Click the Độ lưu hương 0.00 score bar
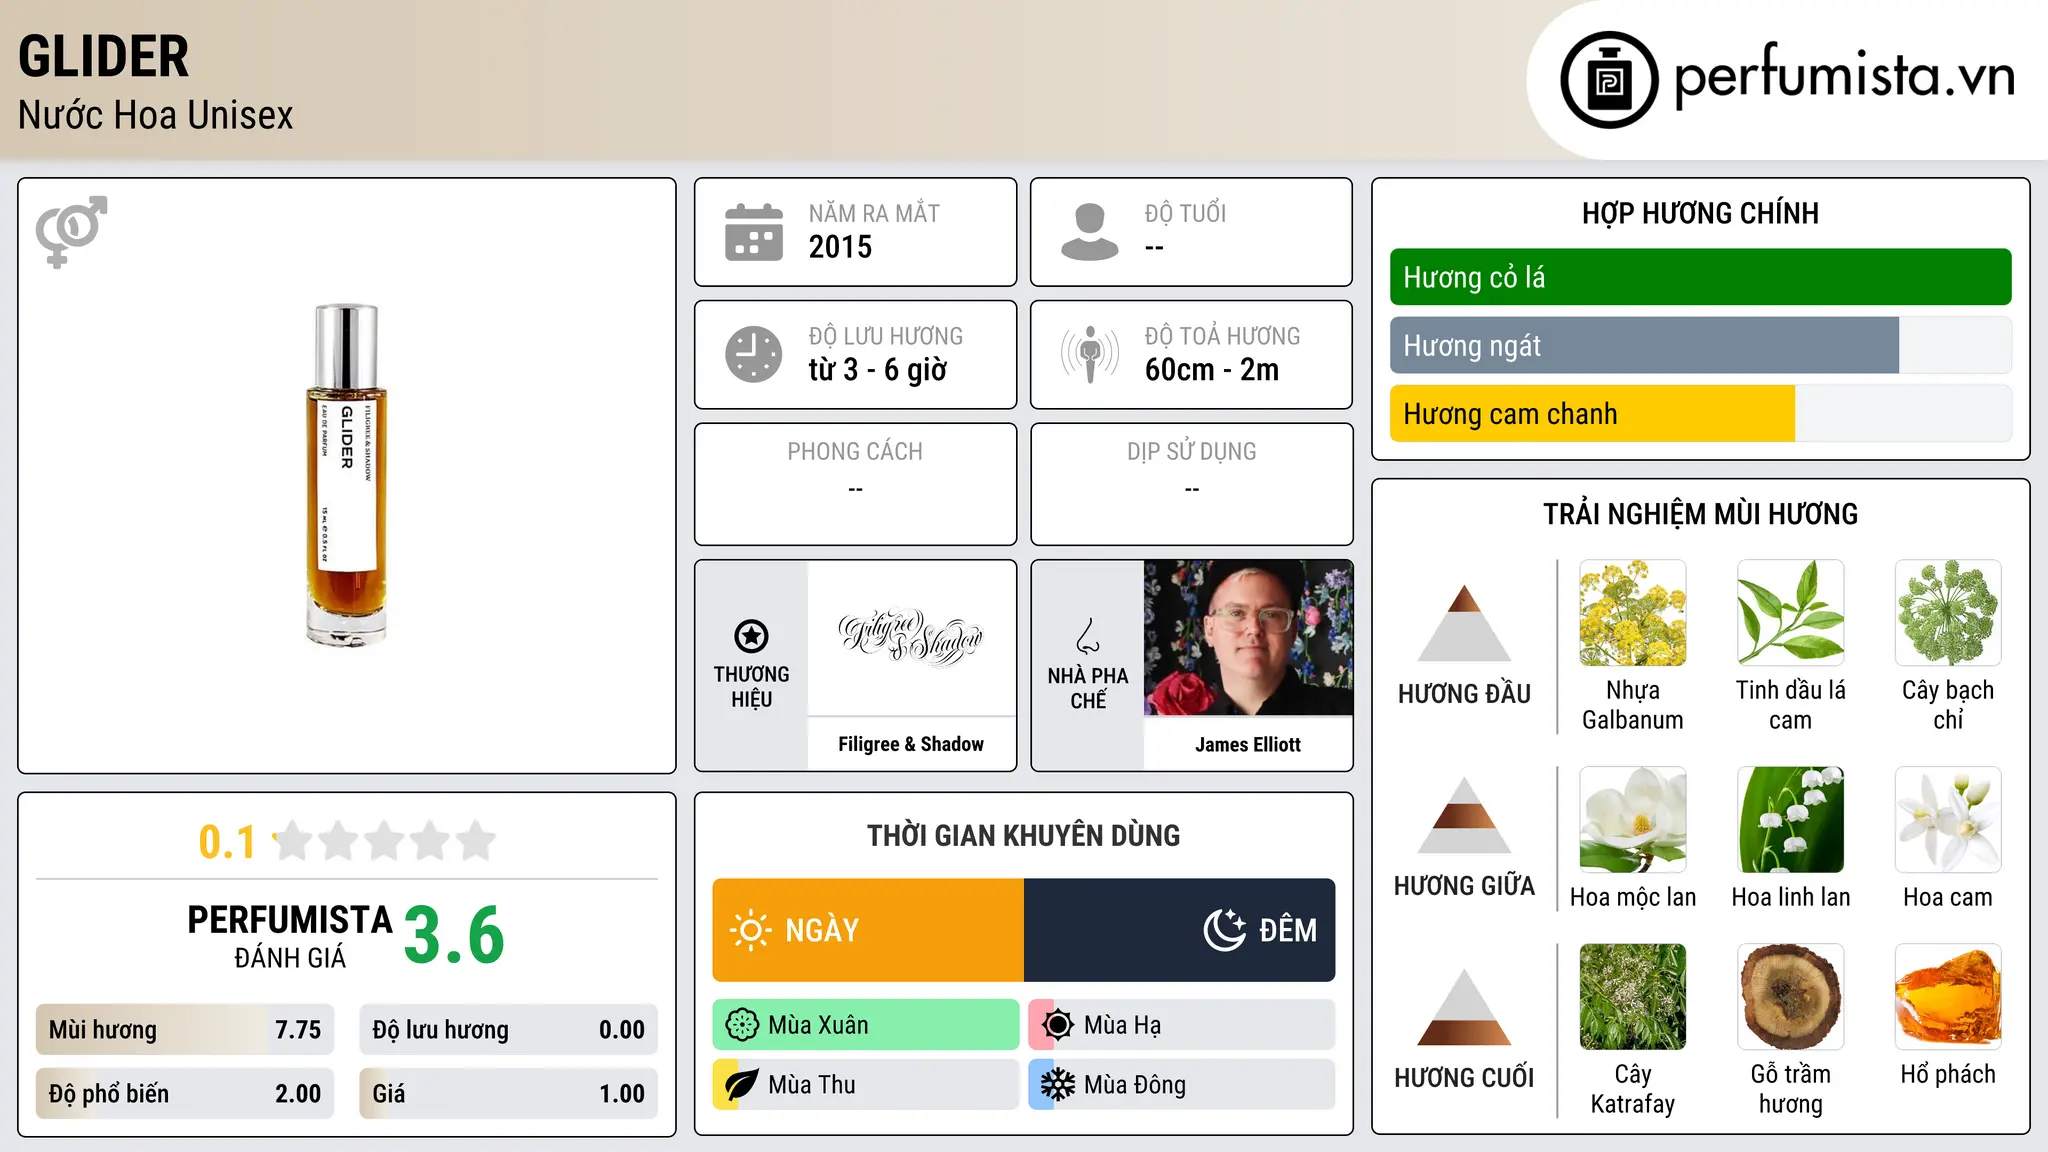 508,1030
